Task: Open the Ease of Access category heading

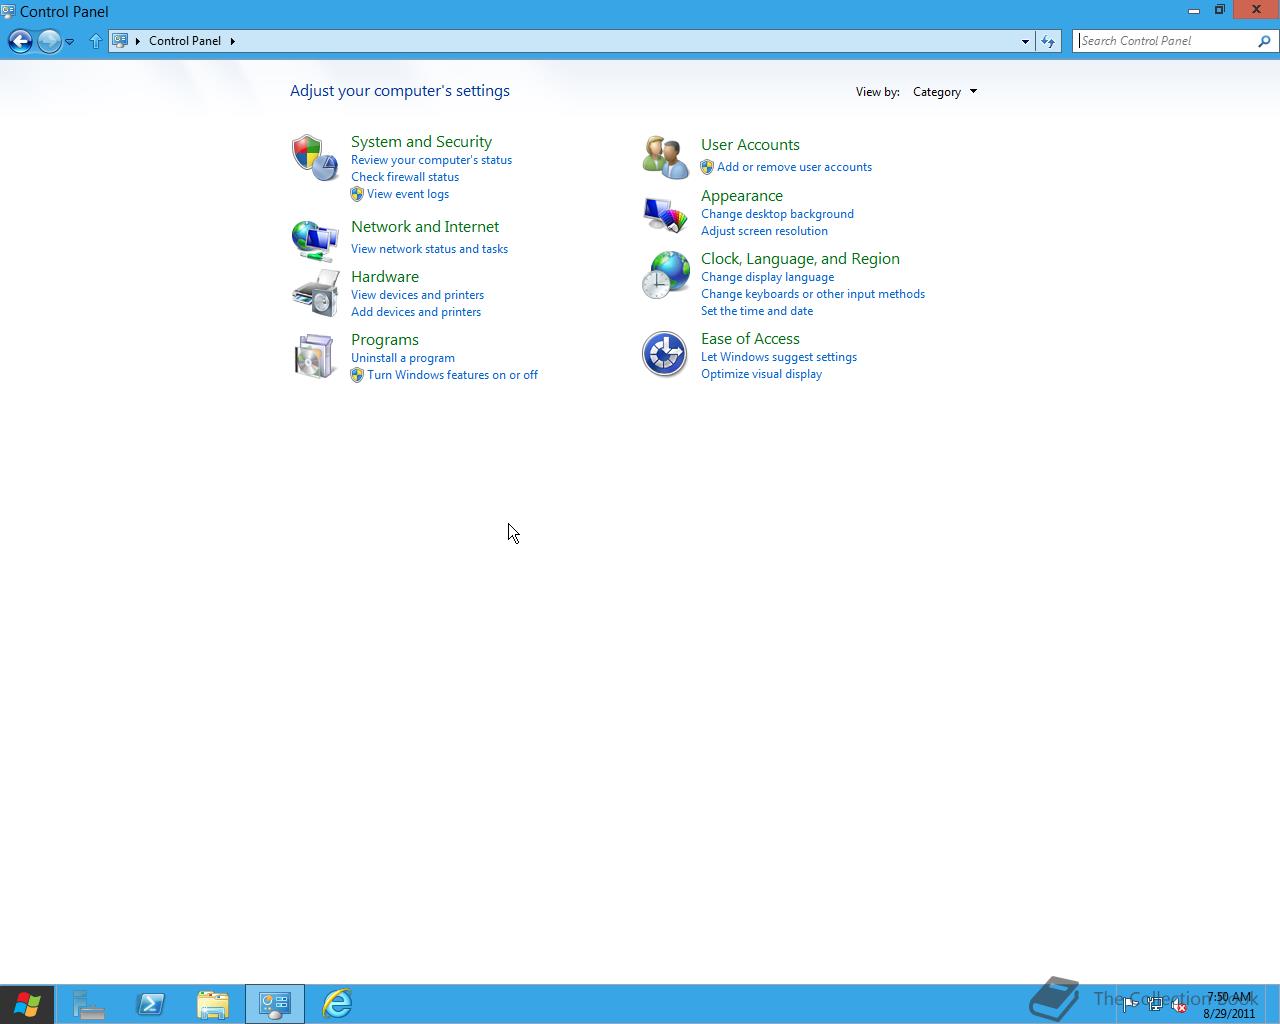Action: pos(750,339)
